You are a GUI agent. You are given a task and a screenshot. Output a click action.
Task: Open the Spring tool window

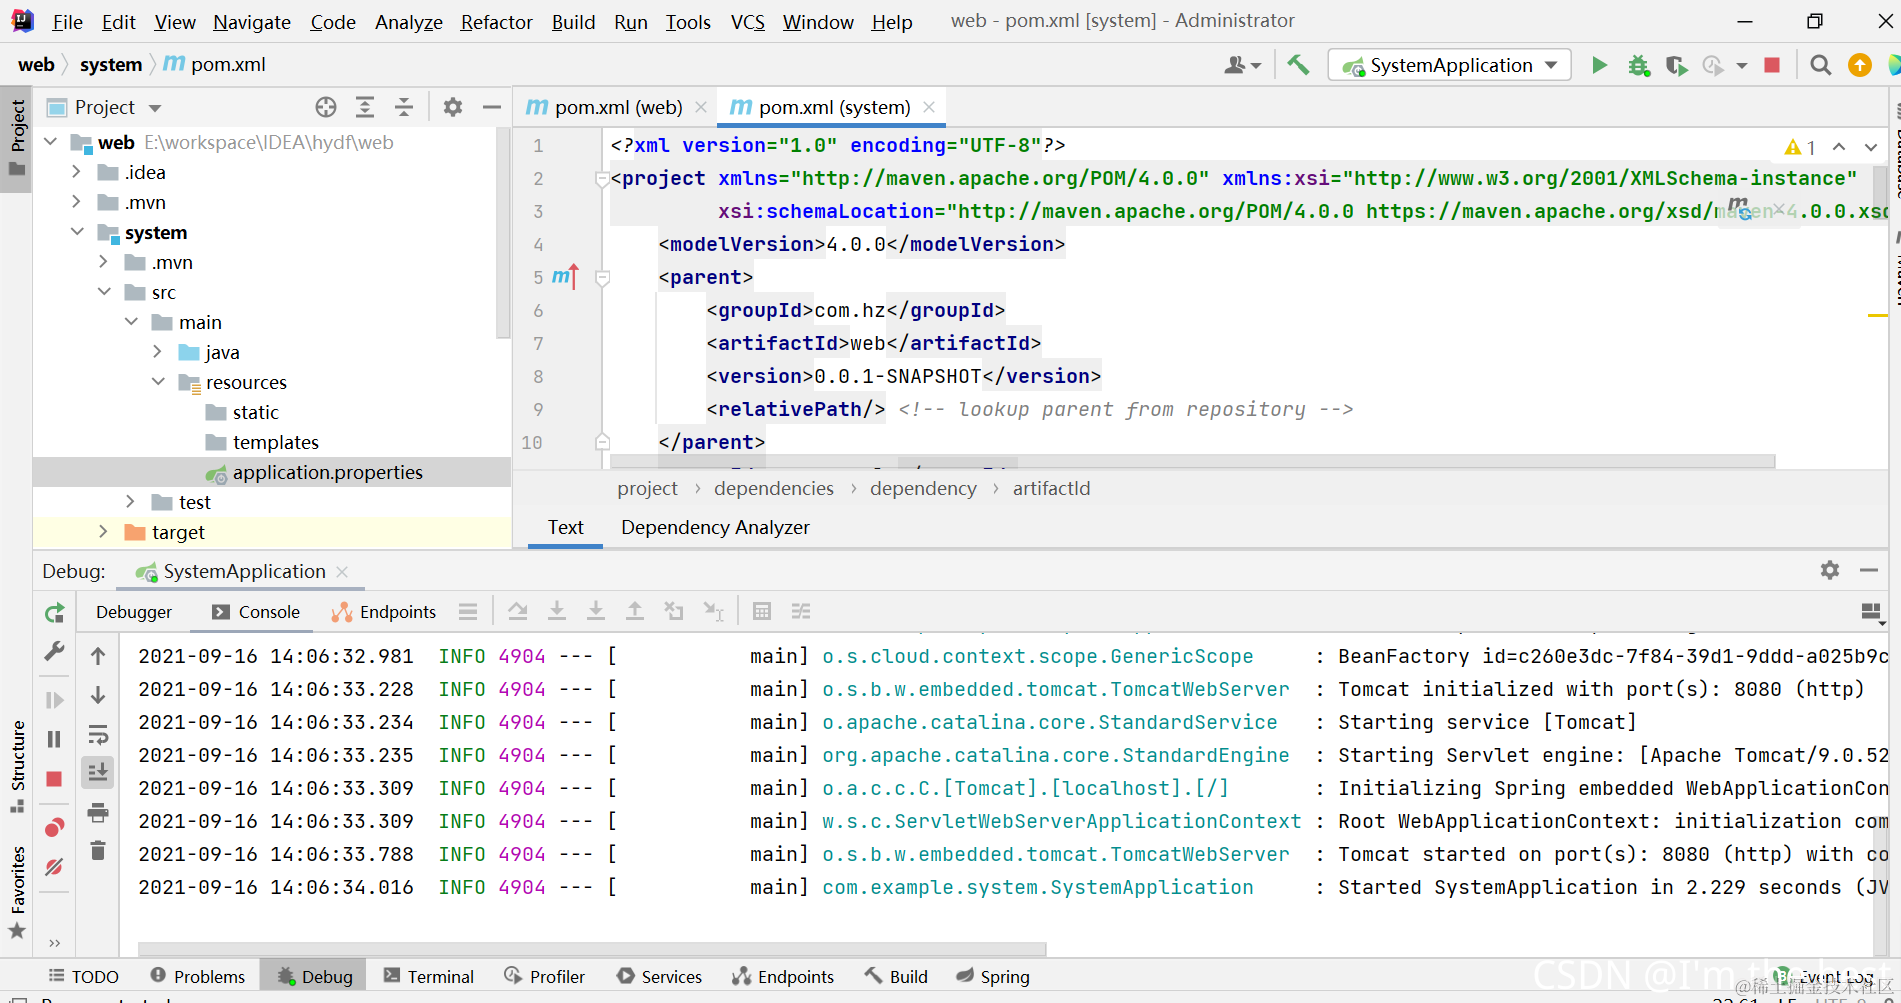993,976
